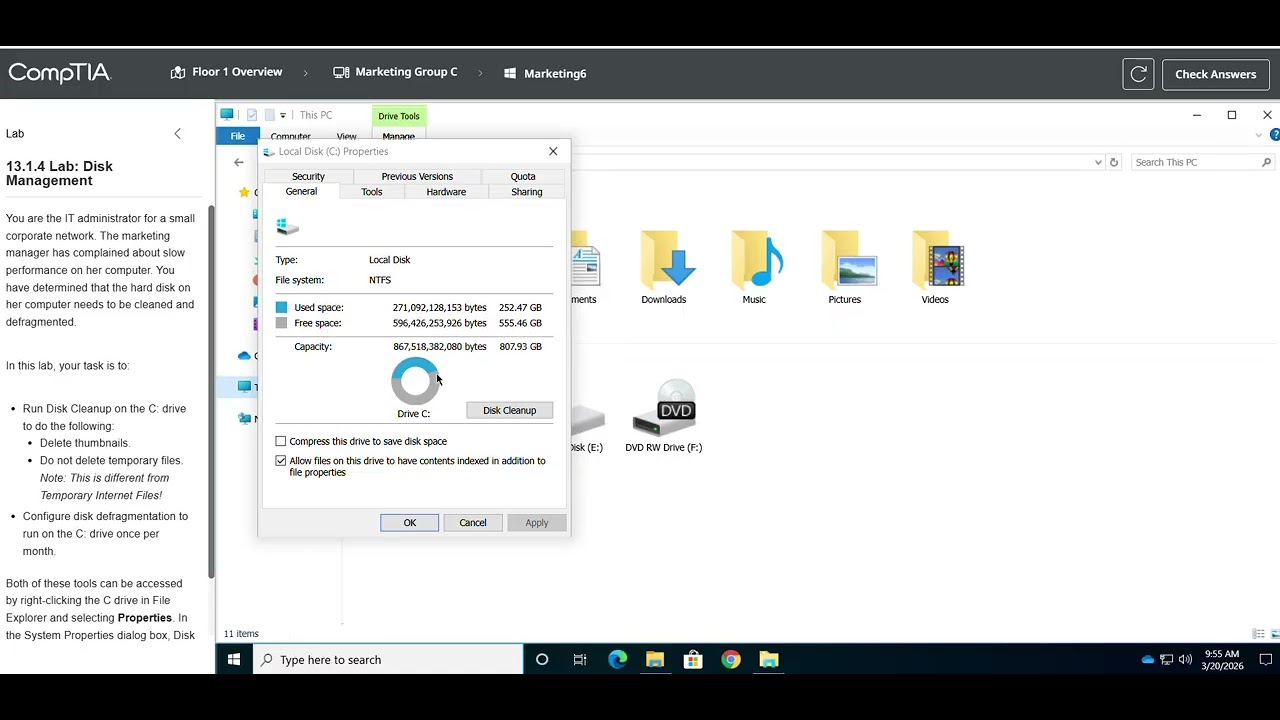This screenshot has height=720, width=1280.
Task: Click the Type here to search box
Action: click(388, 660)
